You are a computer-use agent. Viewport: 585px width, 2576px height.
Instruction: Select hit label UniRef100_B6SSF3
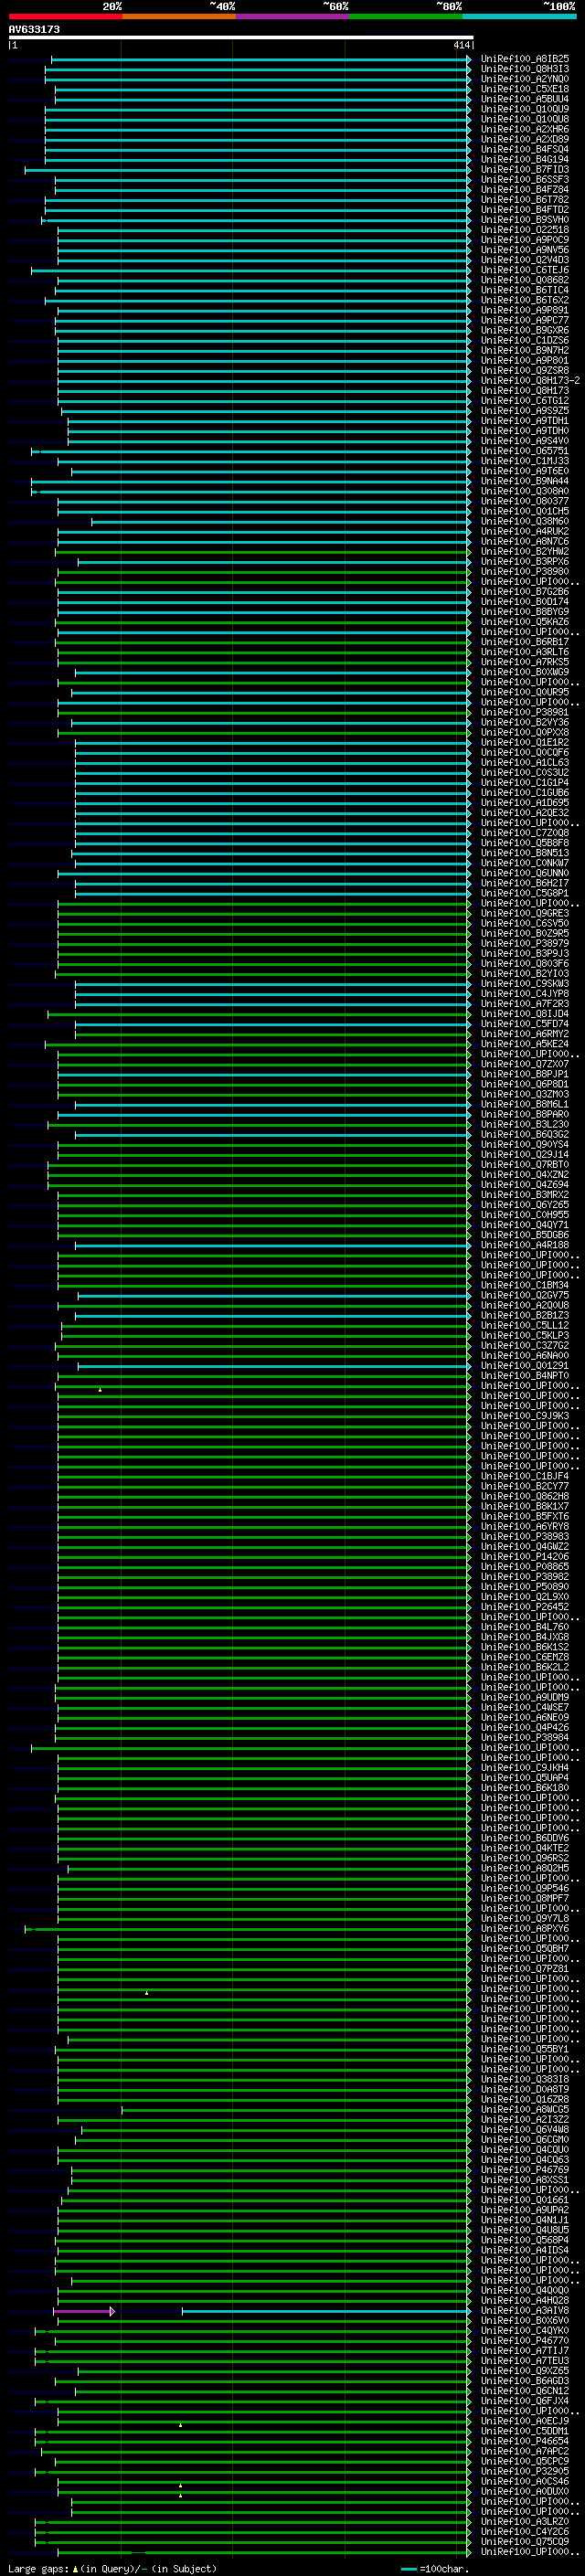coord(525,180)
